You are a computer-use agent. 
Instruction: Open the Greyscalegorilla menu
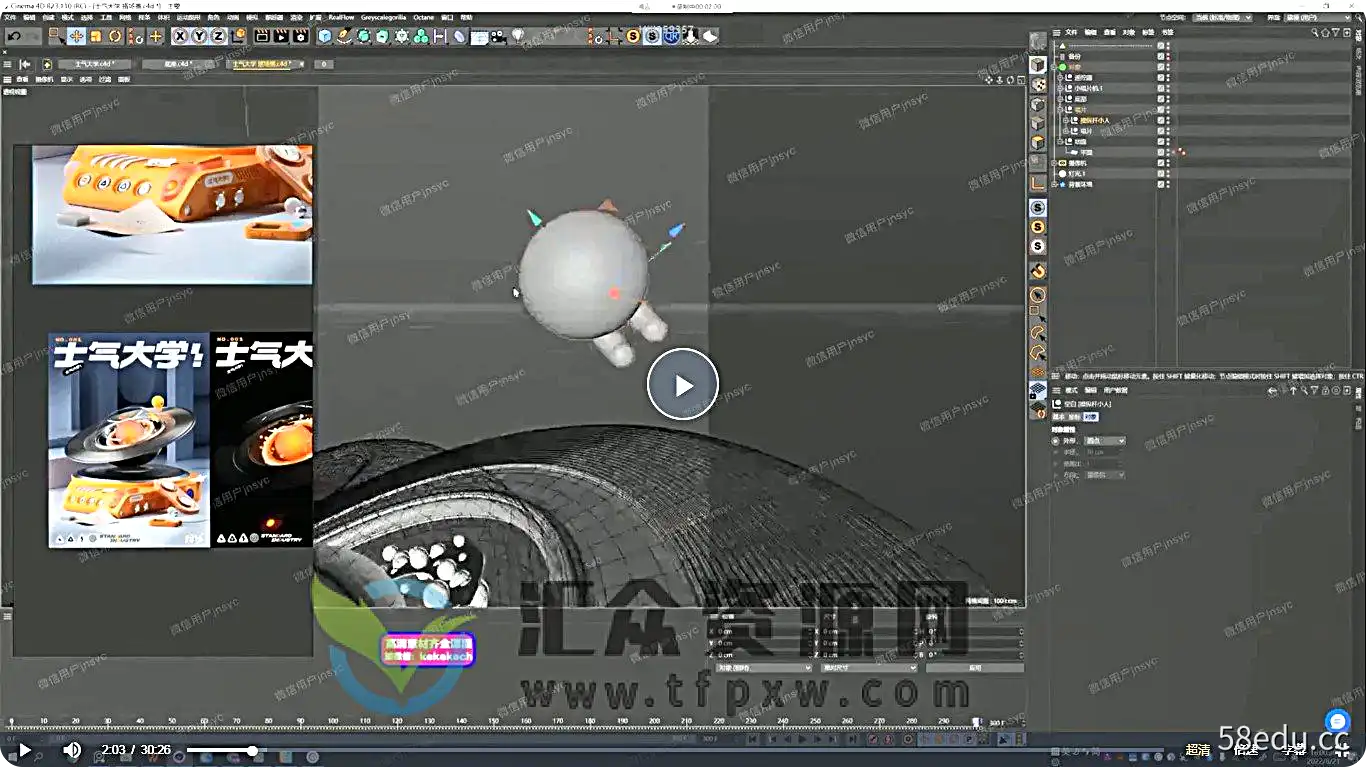pos(384,17)
